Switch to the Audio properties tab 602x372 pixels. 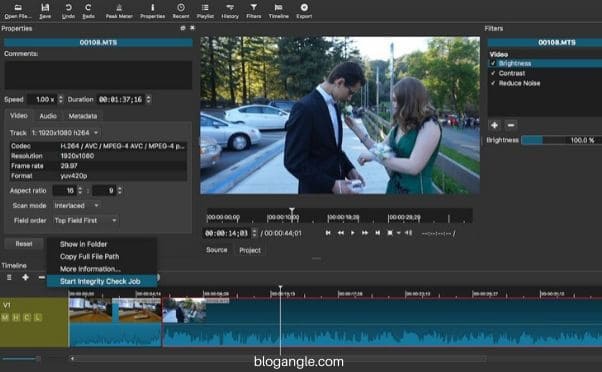pyautogui.click(x=48, y=116)
